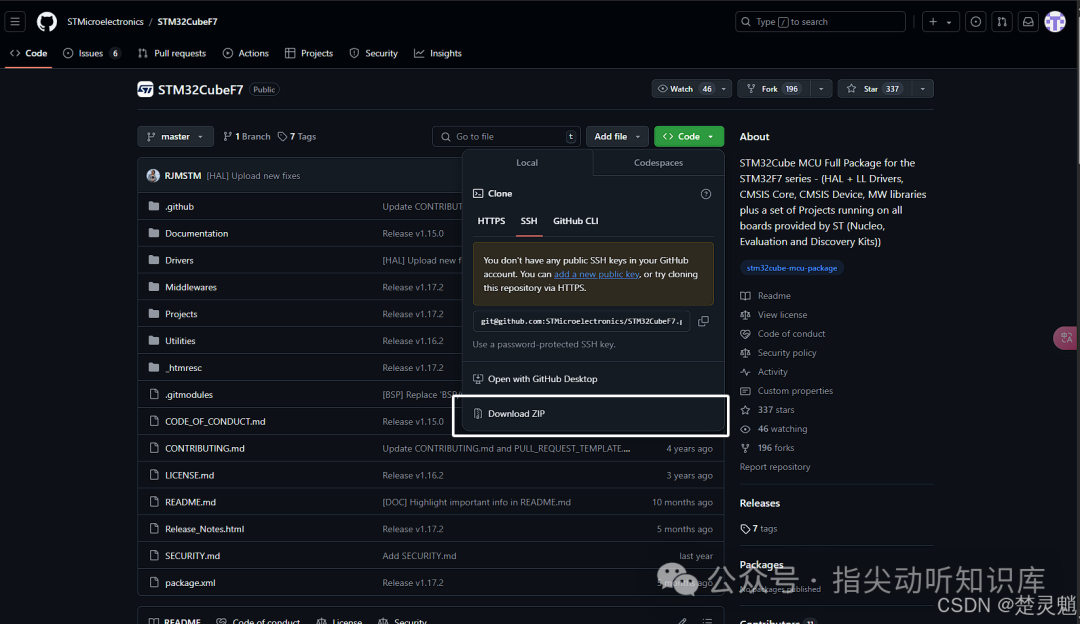
Task: Open the user avatar menu
Action: (x=1055, y=22)
